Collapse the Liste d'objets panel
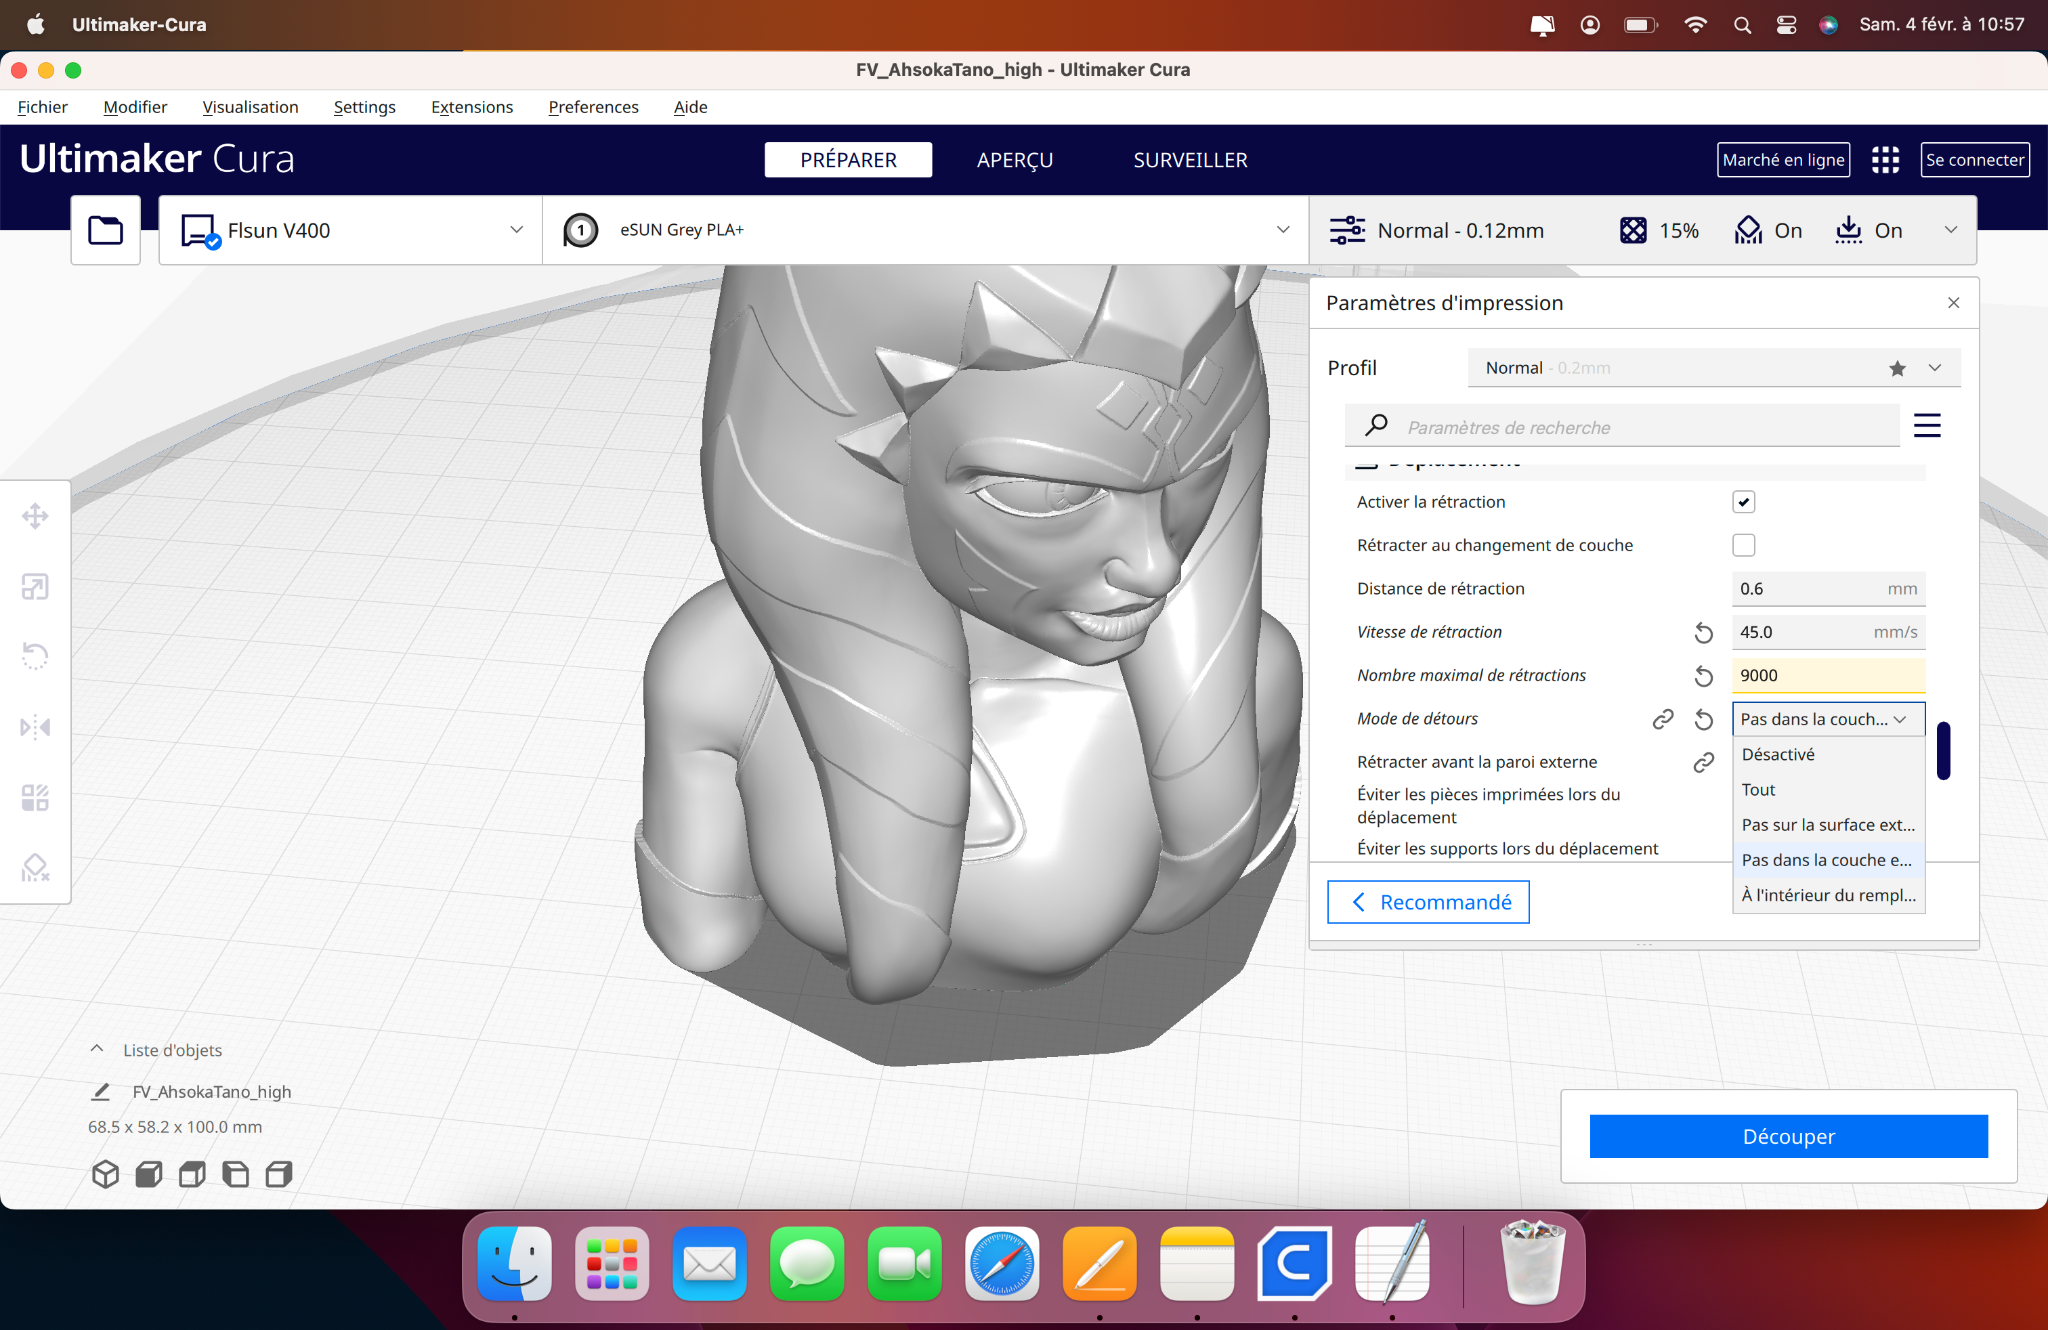The image size is (2048, 1330). pos(97,1050)
